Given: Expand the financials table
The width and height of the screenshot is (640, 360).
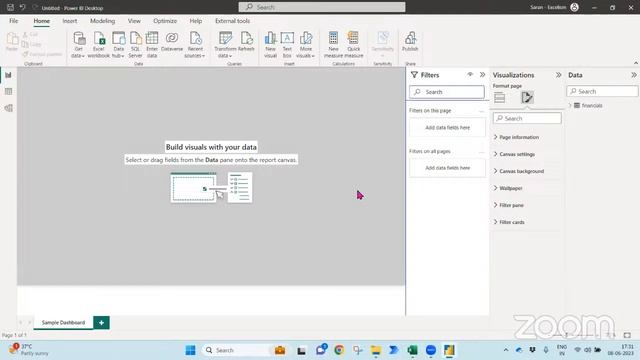Looking at the screenshot, I should tap(570, 105).
